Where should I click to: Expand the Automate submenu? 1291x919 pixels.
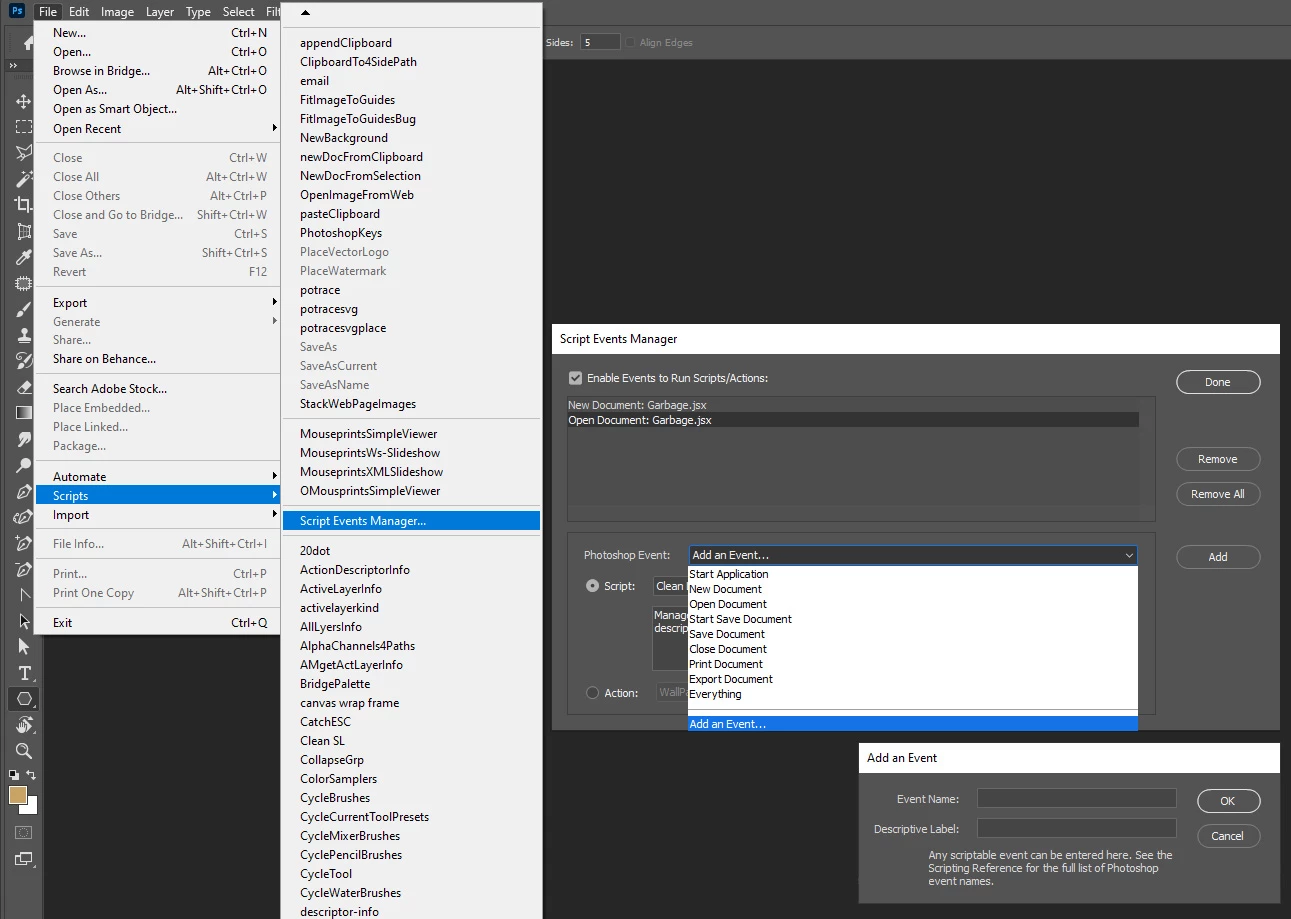(158, 476)
